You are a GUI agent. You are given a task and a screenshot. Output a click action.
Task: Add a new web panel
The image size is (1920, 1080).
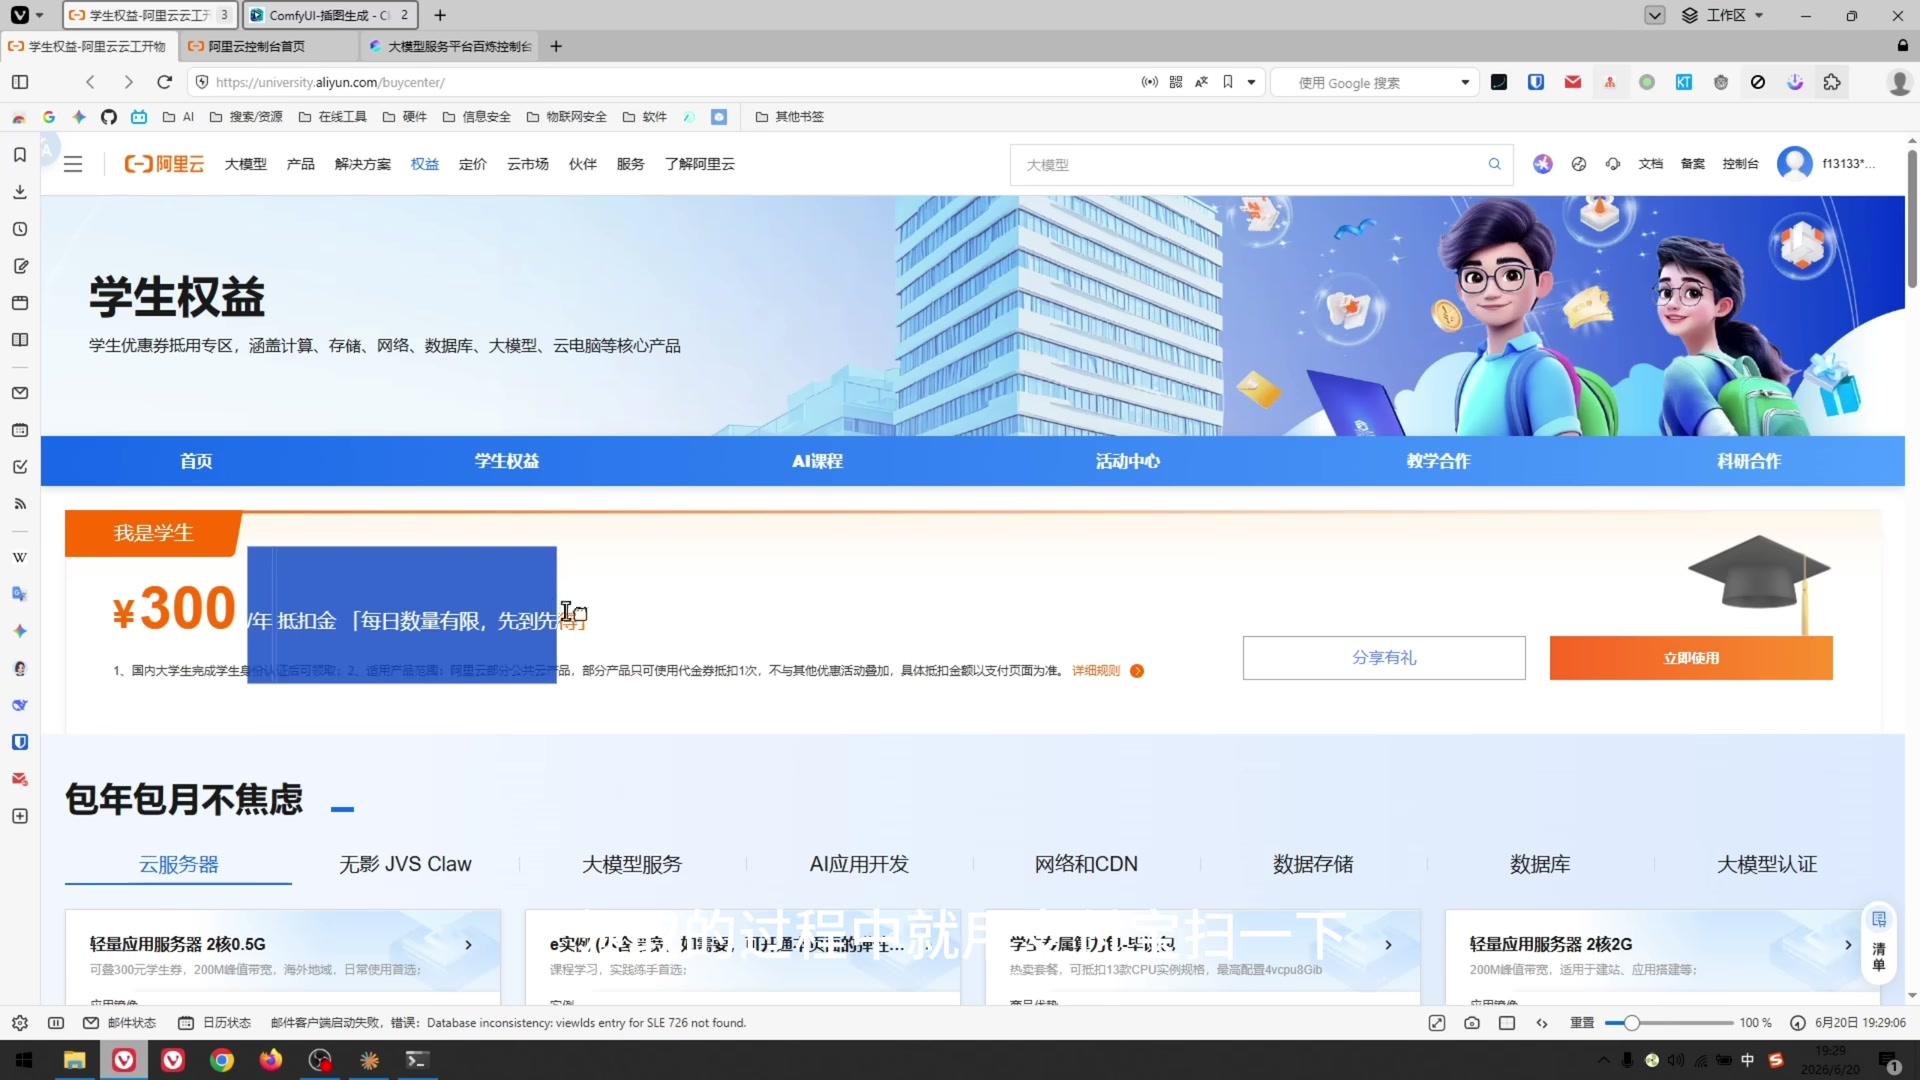coord(19,816)
